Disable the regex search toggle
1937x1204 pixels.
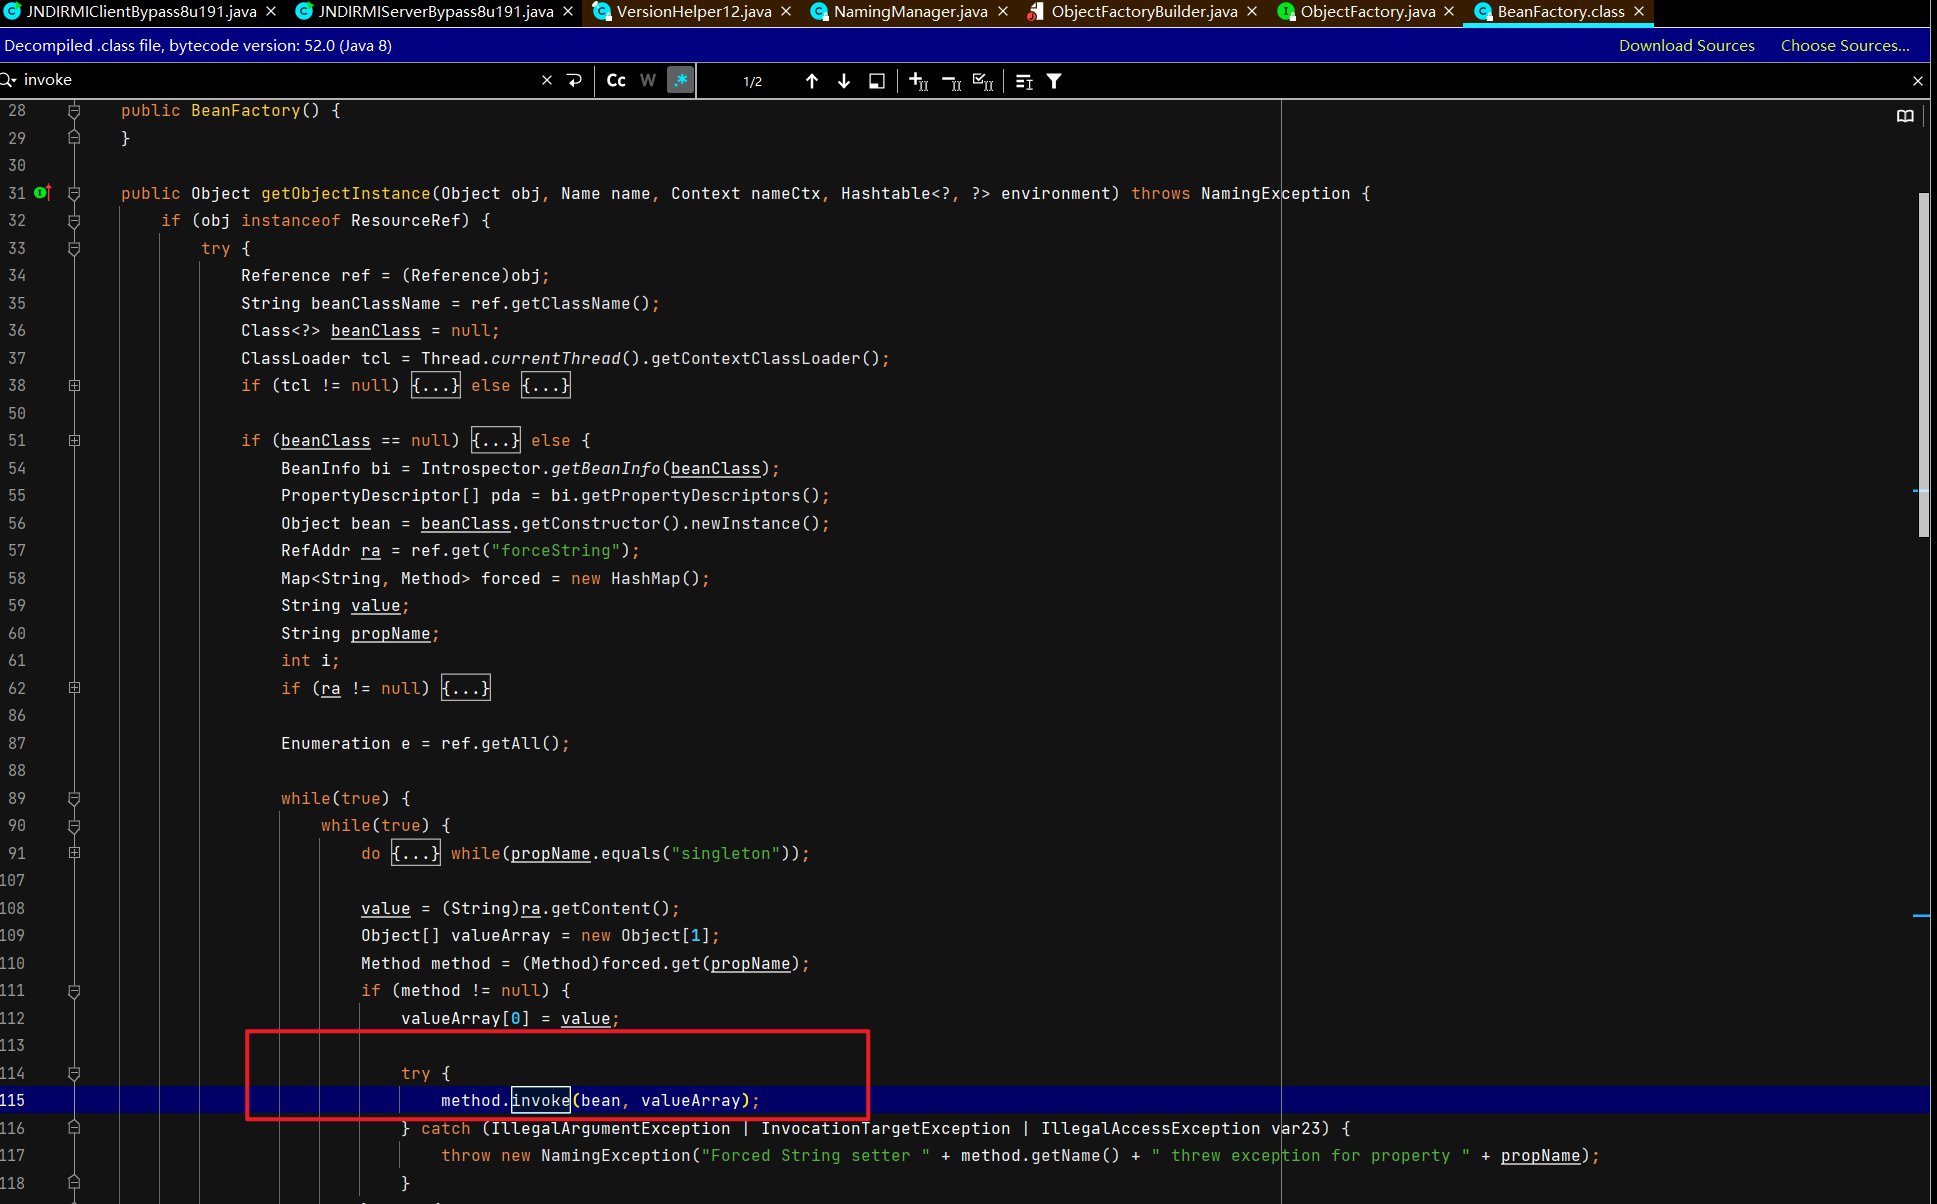click(680, 81)
